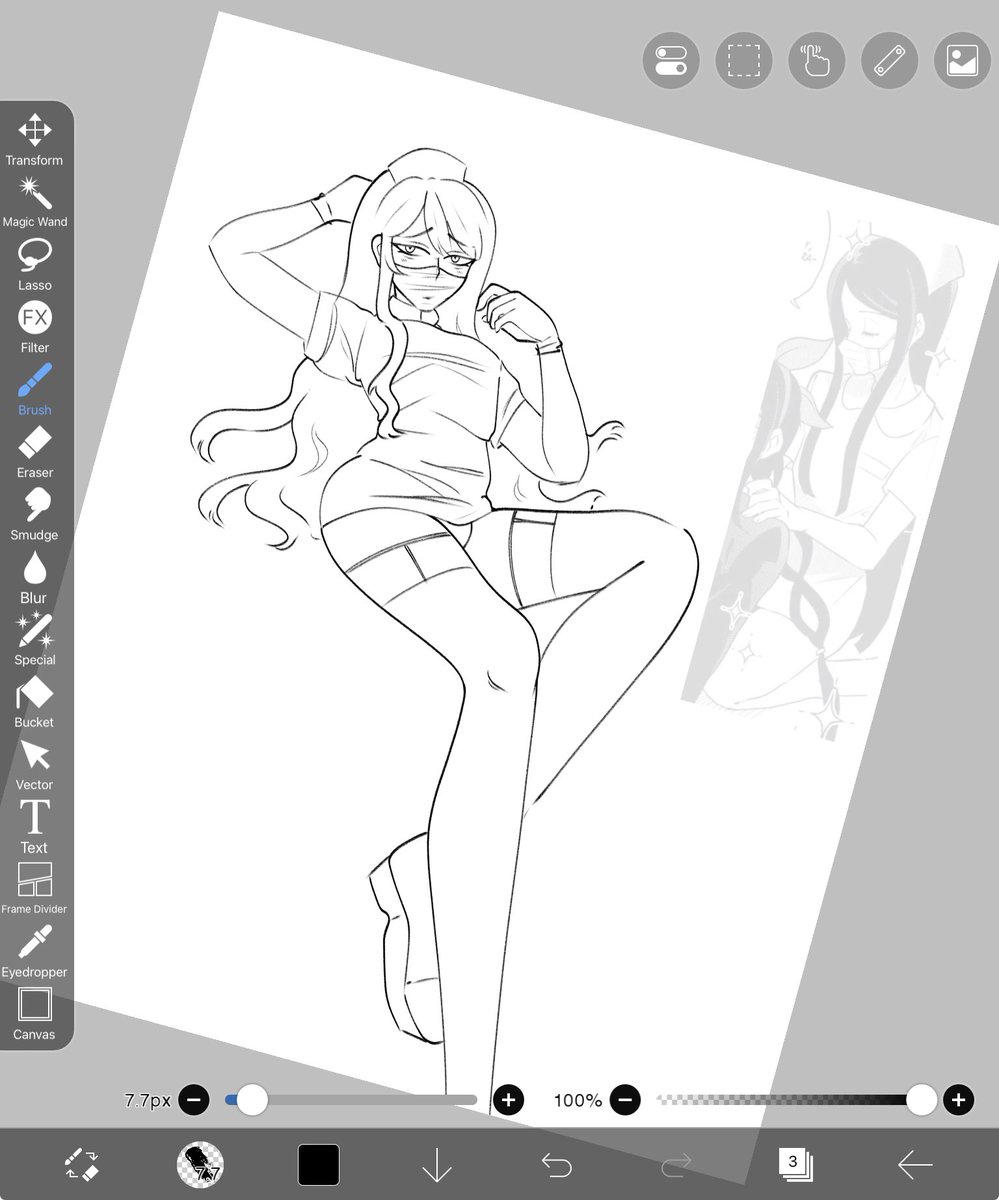Image resolution: width=999 pixels, height=1200 pixels.
Task: Select the Lasso tool
Action: (35, 265)
